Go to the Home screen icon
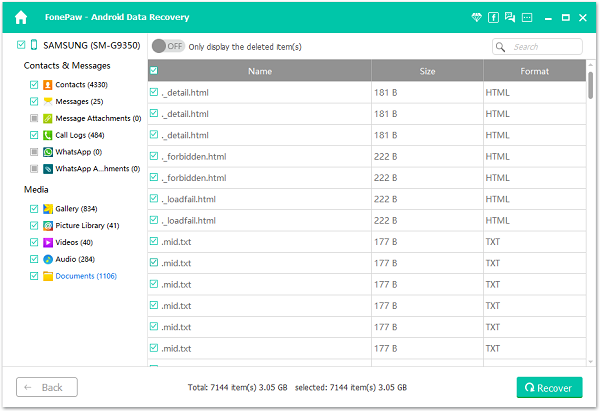 (x=21, y=17)
